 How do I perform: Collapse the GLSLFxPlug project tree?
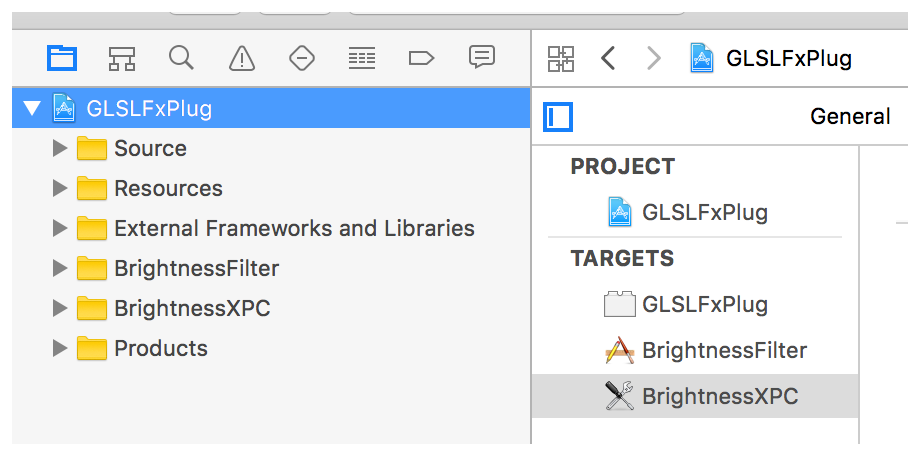[32, 109]
